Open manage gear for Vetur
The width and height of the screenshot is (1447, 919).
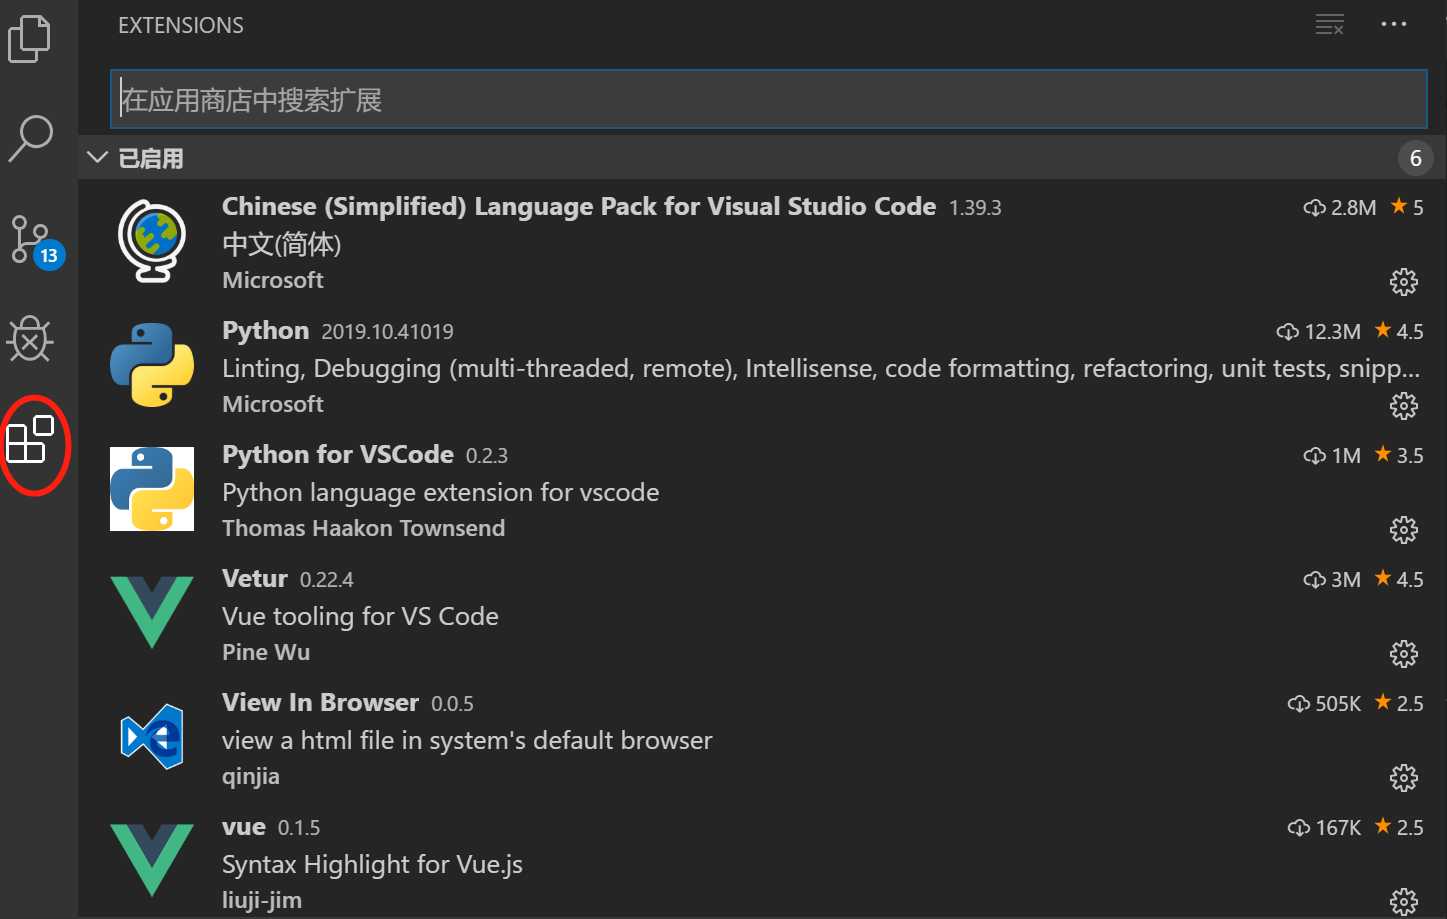point(1404,654)
